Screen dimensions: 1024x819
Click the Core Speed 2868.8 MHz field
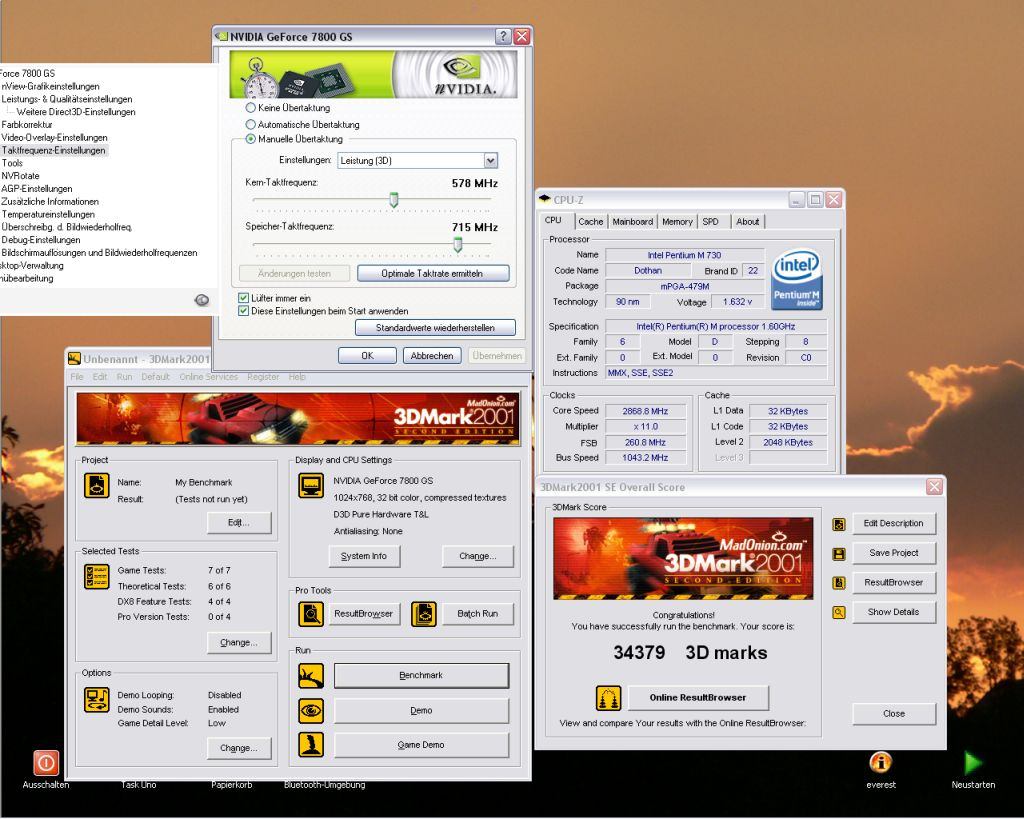(x=645, y=411)
